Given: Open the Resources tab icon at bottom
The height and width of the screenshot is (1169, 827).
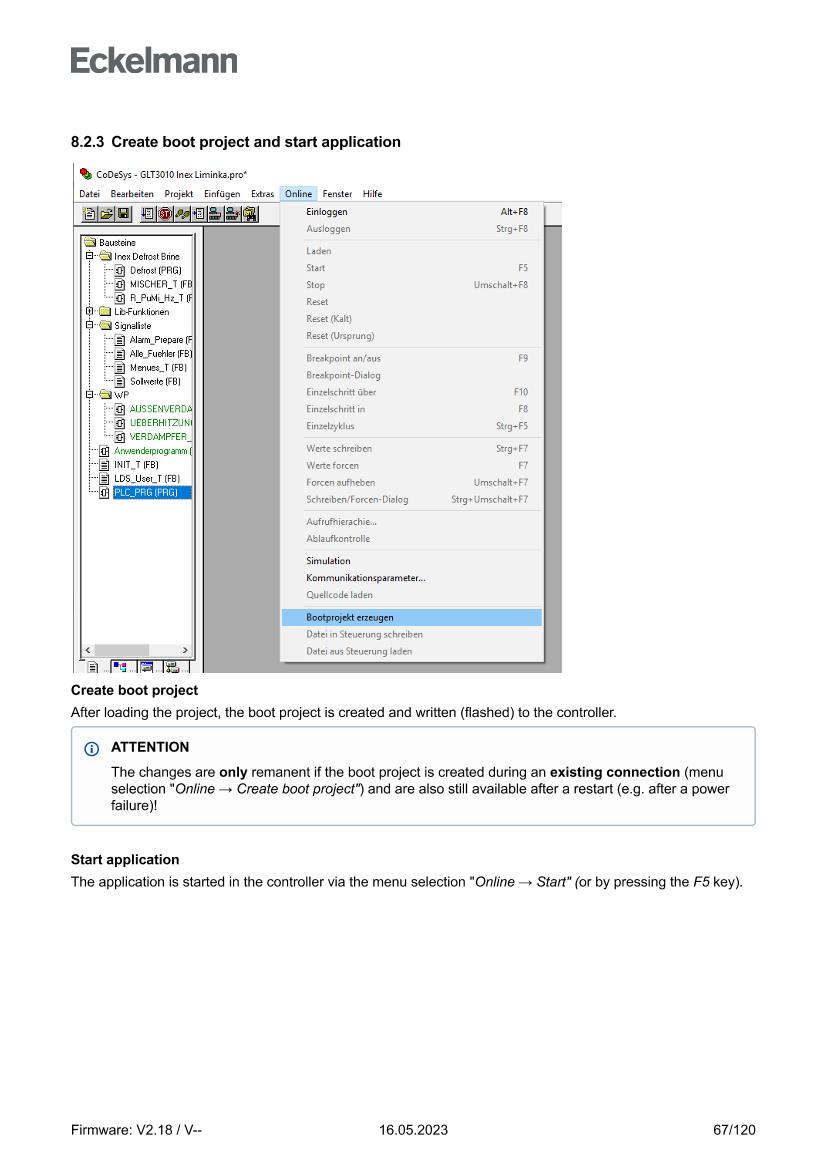Looking at the screenshot, I should tap(172, 666).
